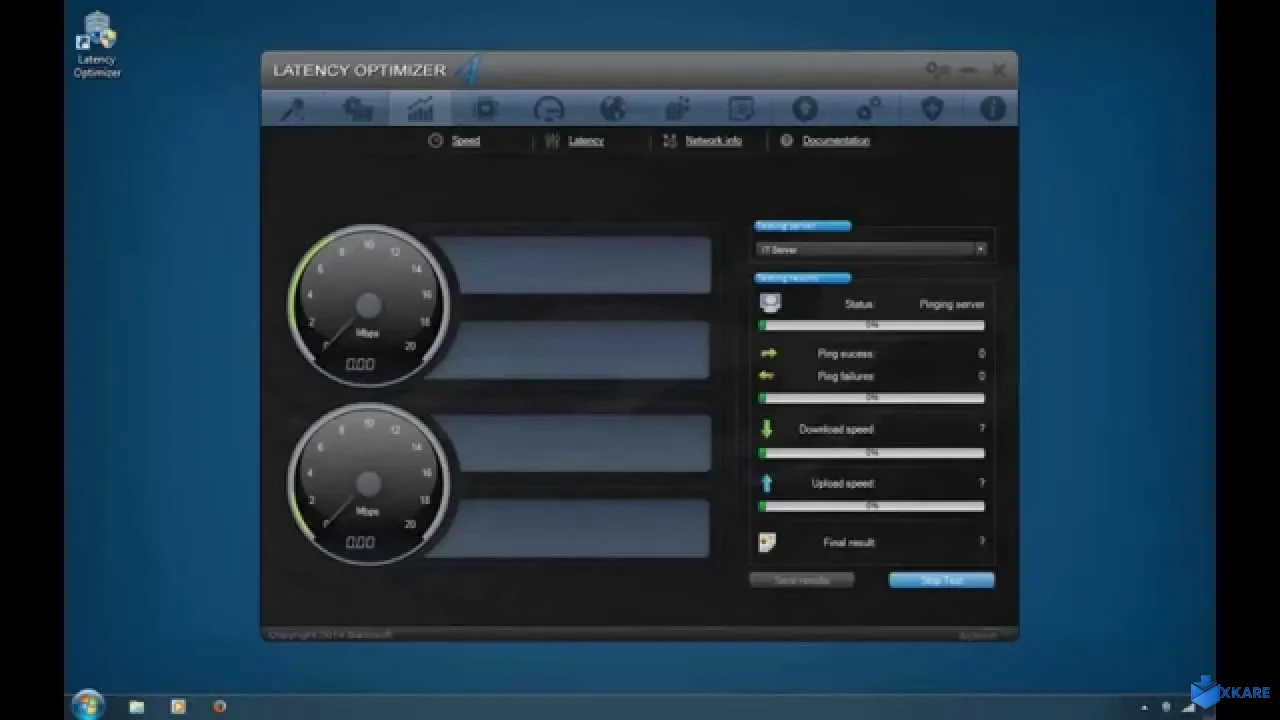The height and width of the screenshot is (720, 1280).
Task: Click the clock icon beside Speed
Action: coord(436,141)
